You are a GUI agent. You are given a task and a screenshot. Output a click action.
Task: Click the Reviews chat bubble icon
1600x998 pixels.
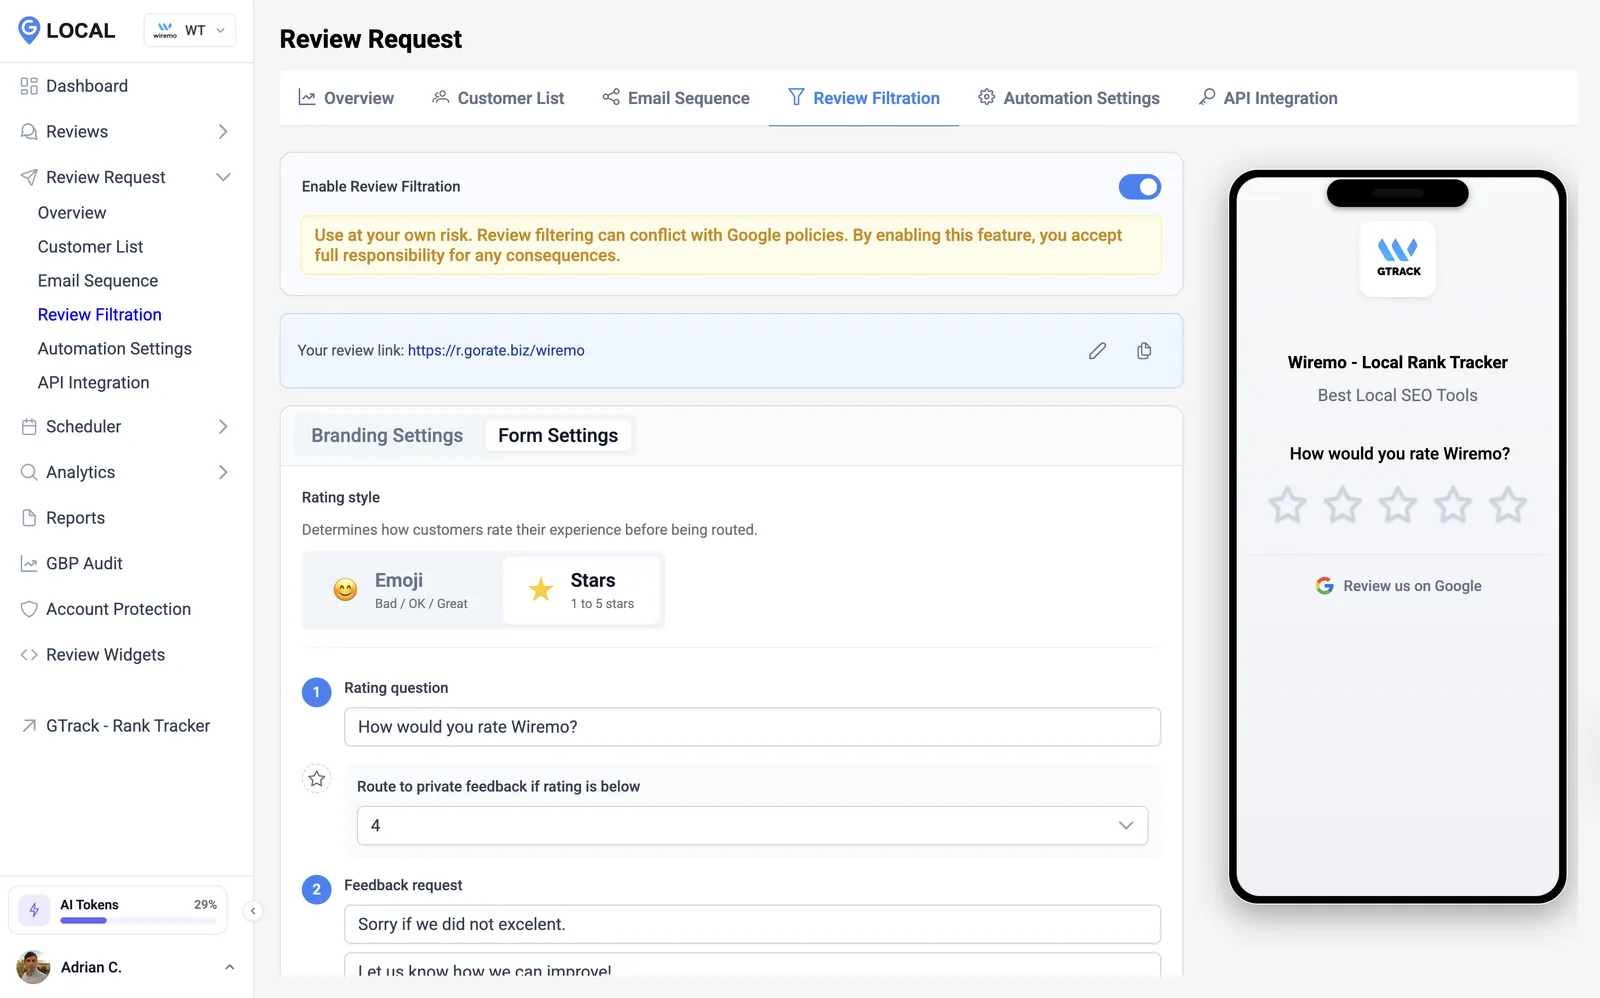pos(29,132)
